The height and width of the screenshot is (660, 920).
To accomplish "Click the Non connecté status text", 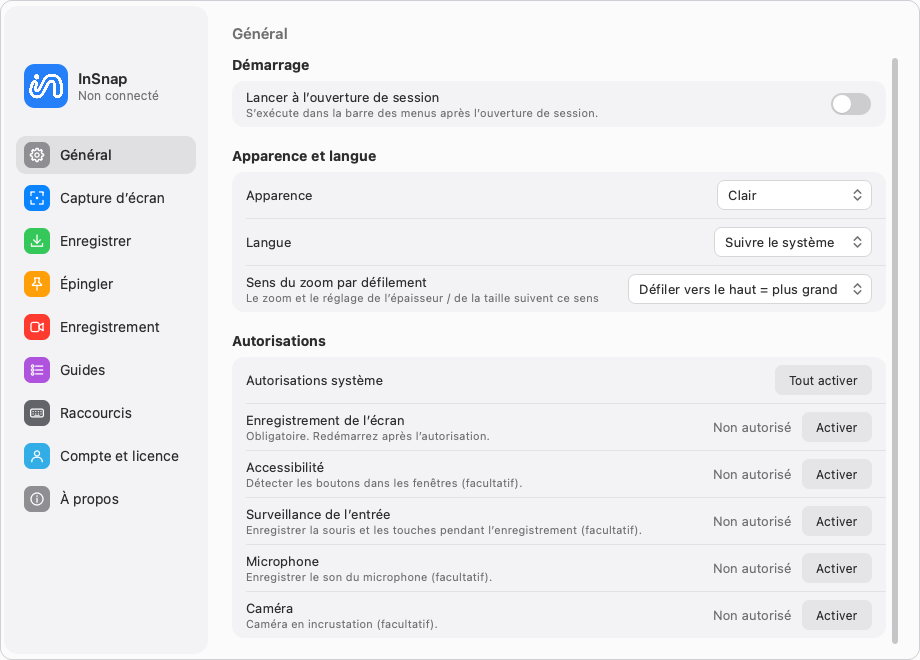I will 118,96.
